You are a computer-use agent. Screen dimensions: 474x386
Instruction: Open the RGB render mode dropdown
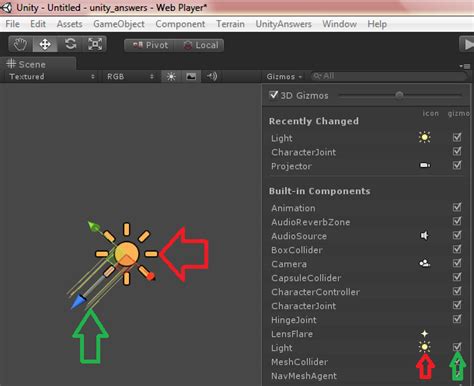click(130, 77)
